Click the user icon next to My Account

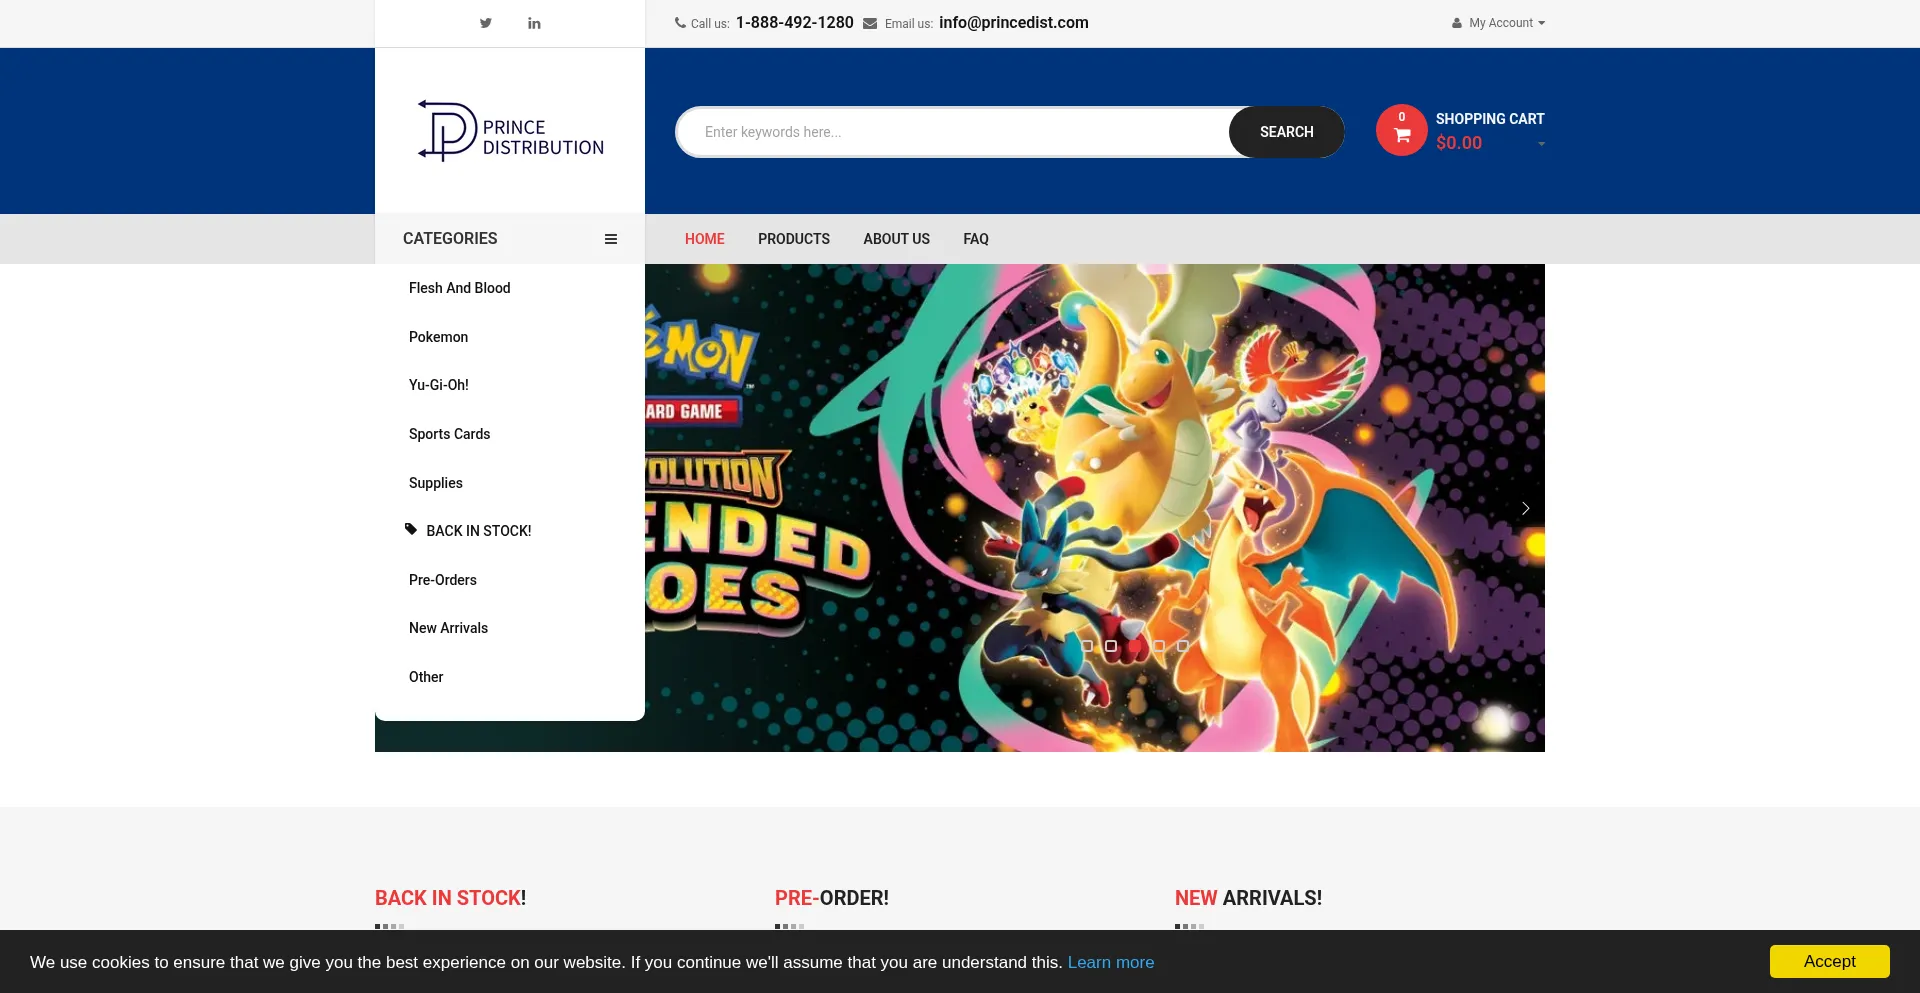coord(1457,23)
